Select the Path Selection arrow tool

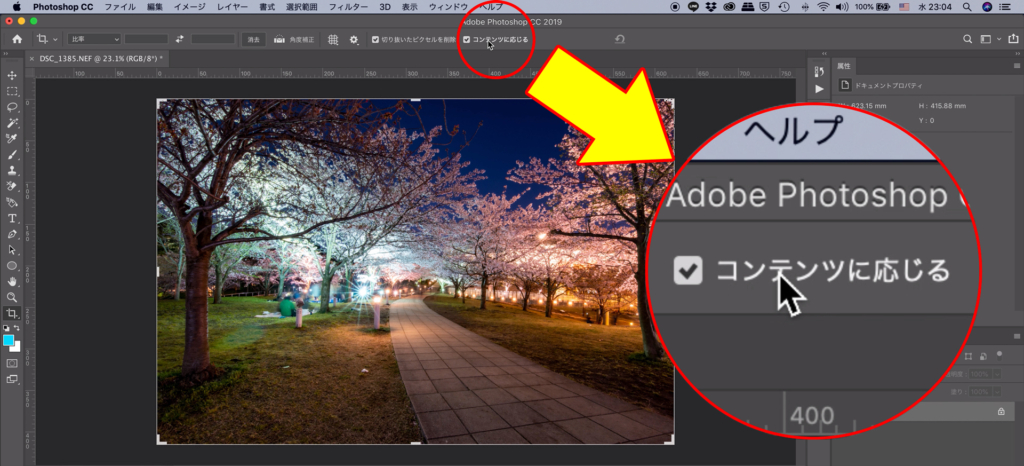12,250
